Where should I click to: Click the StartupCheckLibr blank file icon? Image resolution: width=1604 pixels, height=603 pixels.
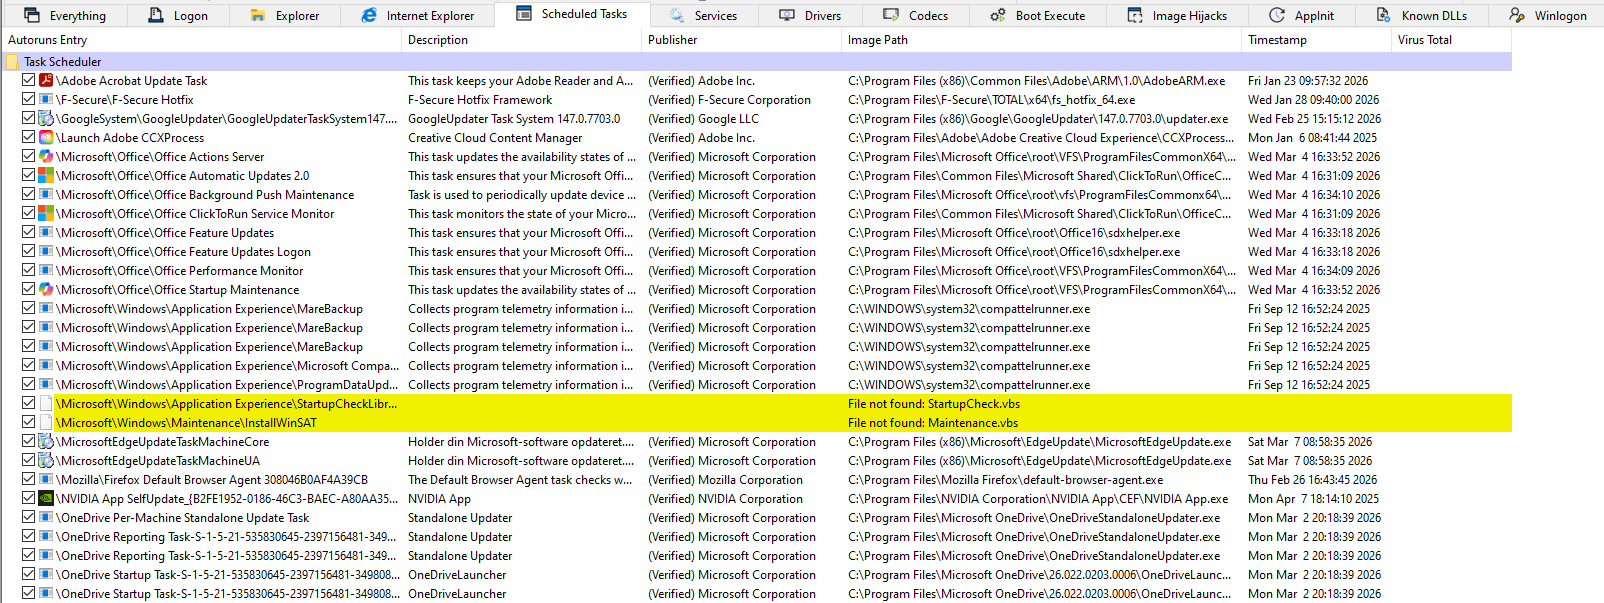pyautogui.click(x=46, y=403)
